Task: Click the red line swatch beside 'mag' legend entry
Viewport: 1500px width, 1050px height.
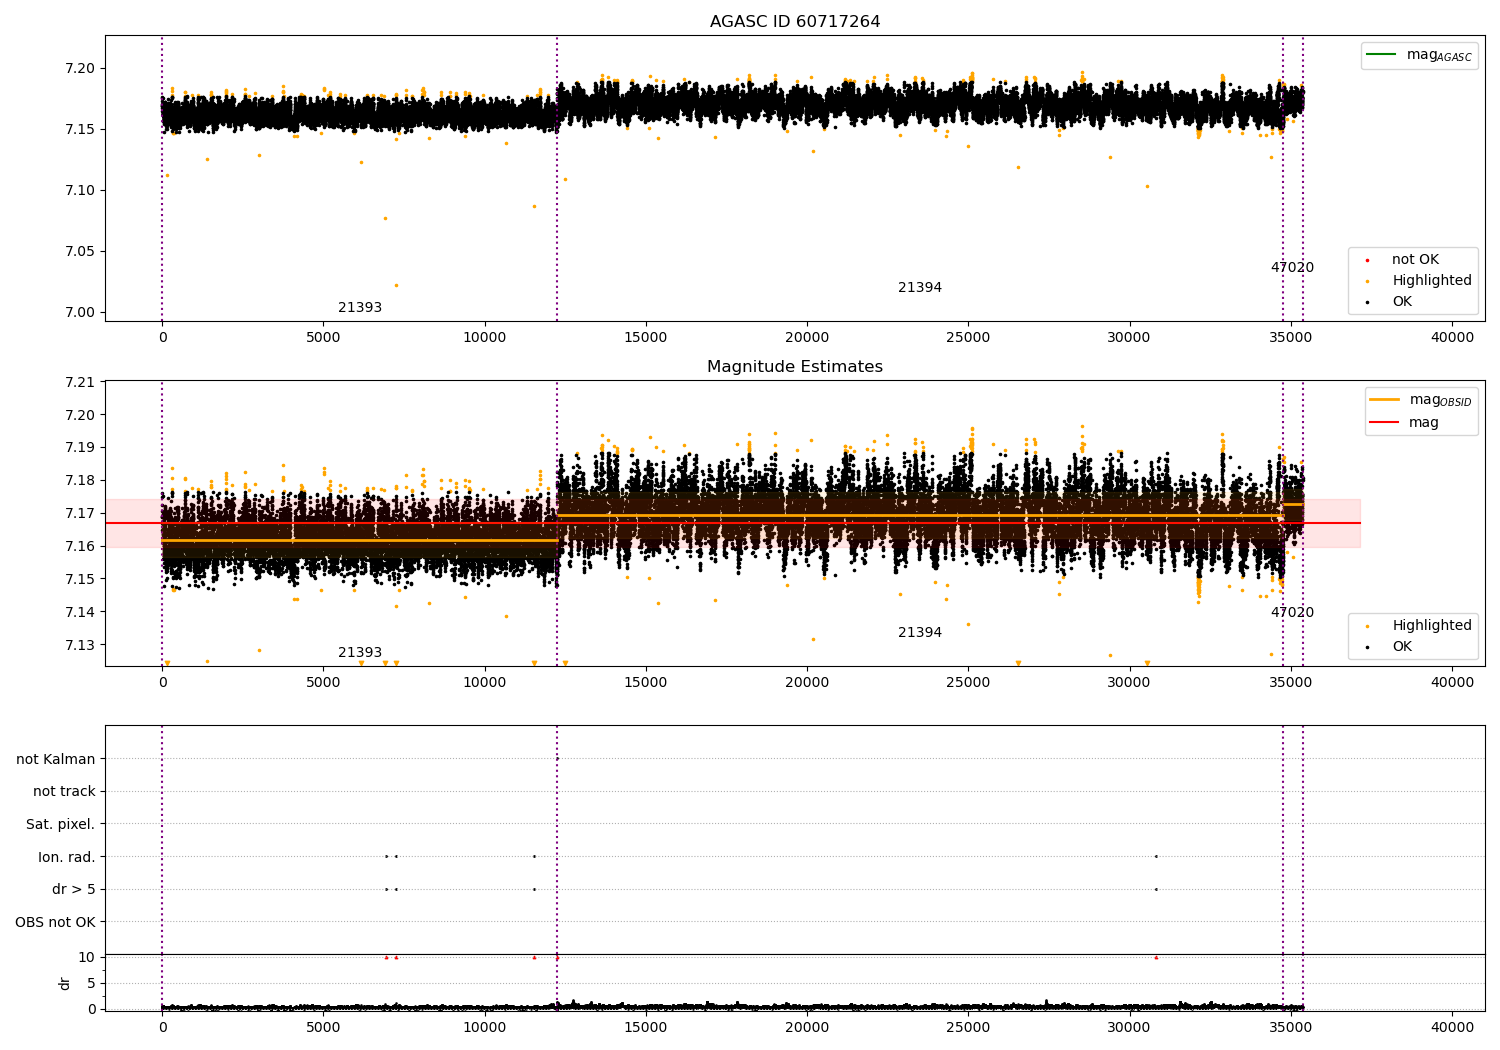Action: 1385,423
